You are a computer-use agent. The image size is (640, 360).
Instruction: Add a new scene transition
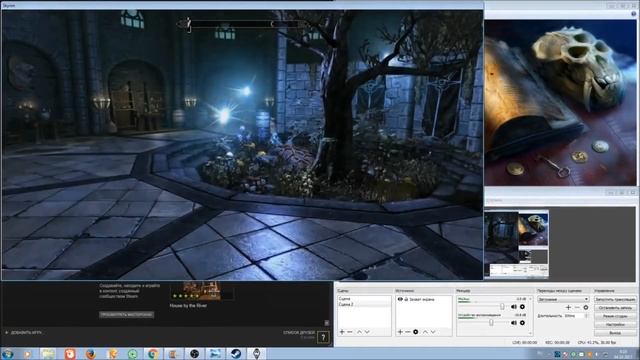pyautogui.click(x=568, y=307)
